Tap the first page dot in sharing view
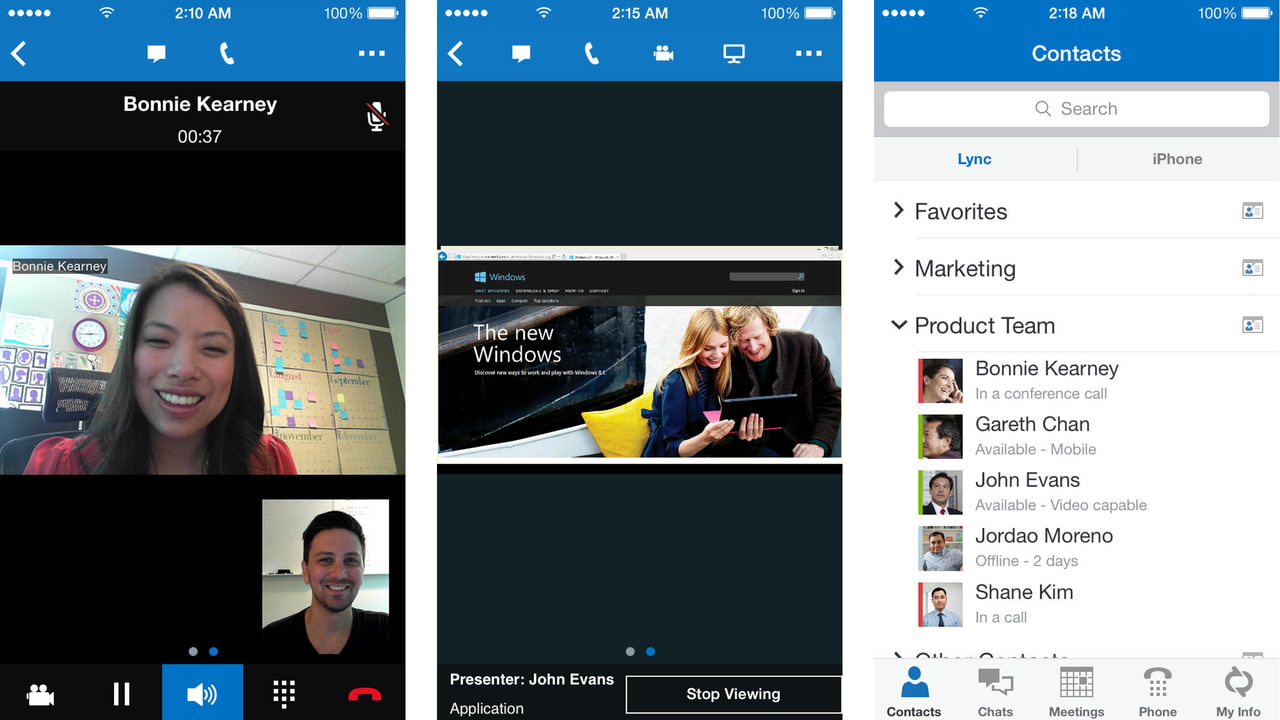 [x=630, y=652]
